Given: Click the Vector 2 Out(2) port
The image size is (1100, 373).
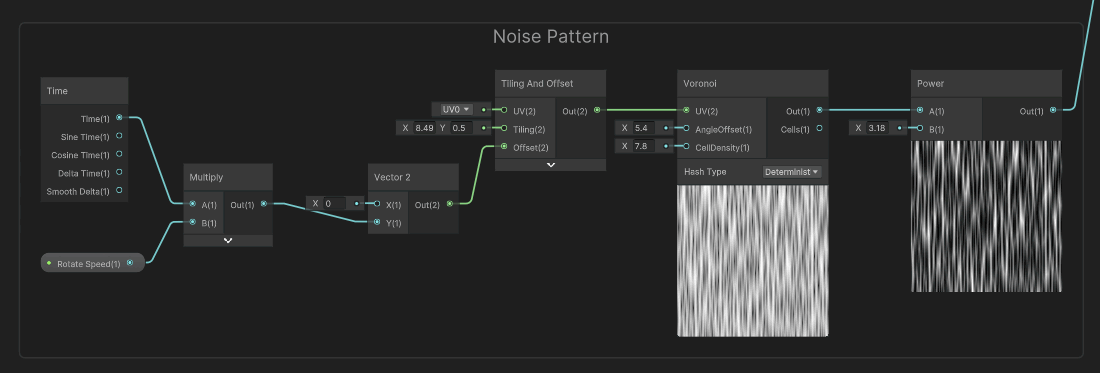Looking at the screenshot, I should tap(450, 204).
